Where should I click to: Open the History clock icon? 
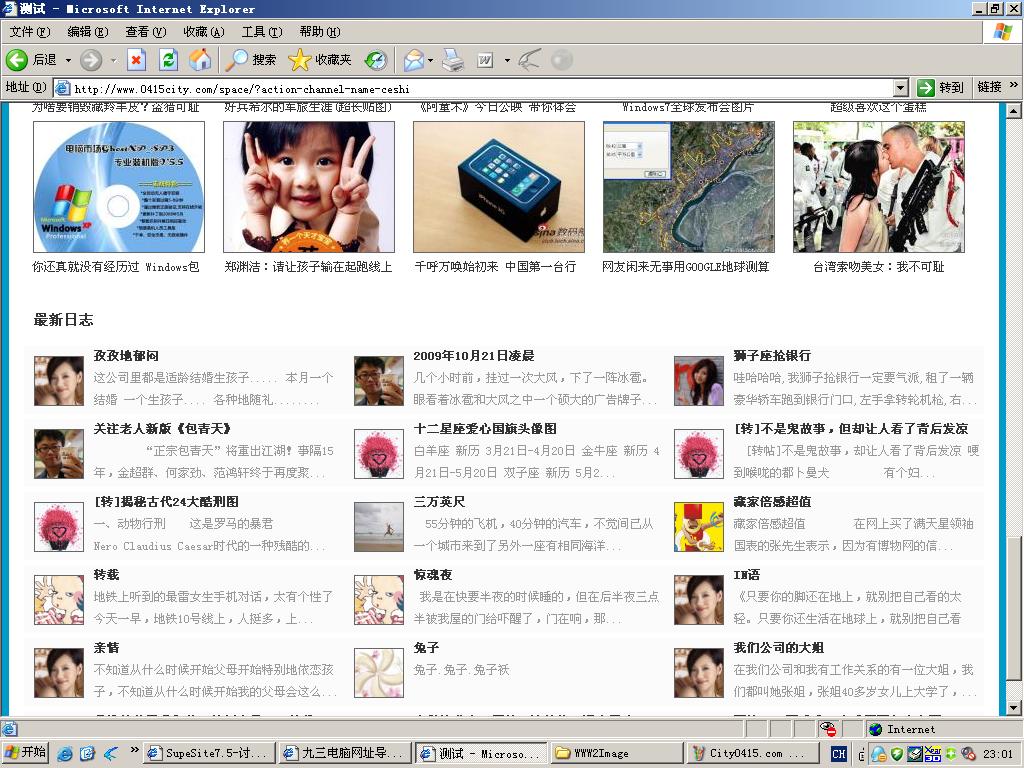pos(376,60)
